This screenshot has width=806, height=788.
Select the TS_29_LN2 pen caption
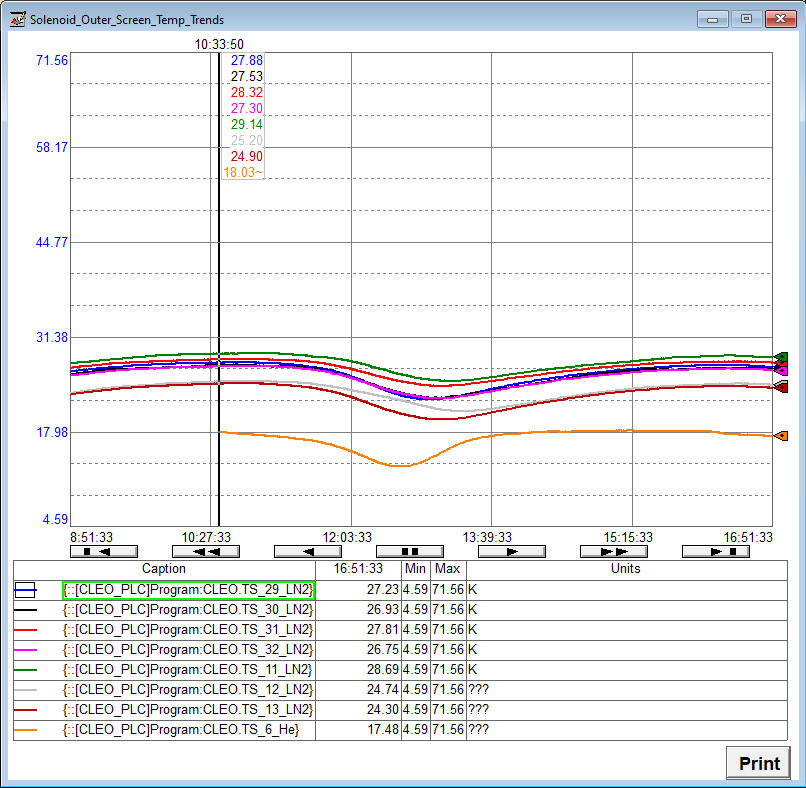(x=188, y=590)
